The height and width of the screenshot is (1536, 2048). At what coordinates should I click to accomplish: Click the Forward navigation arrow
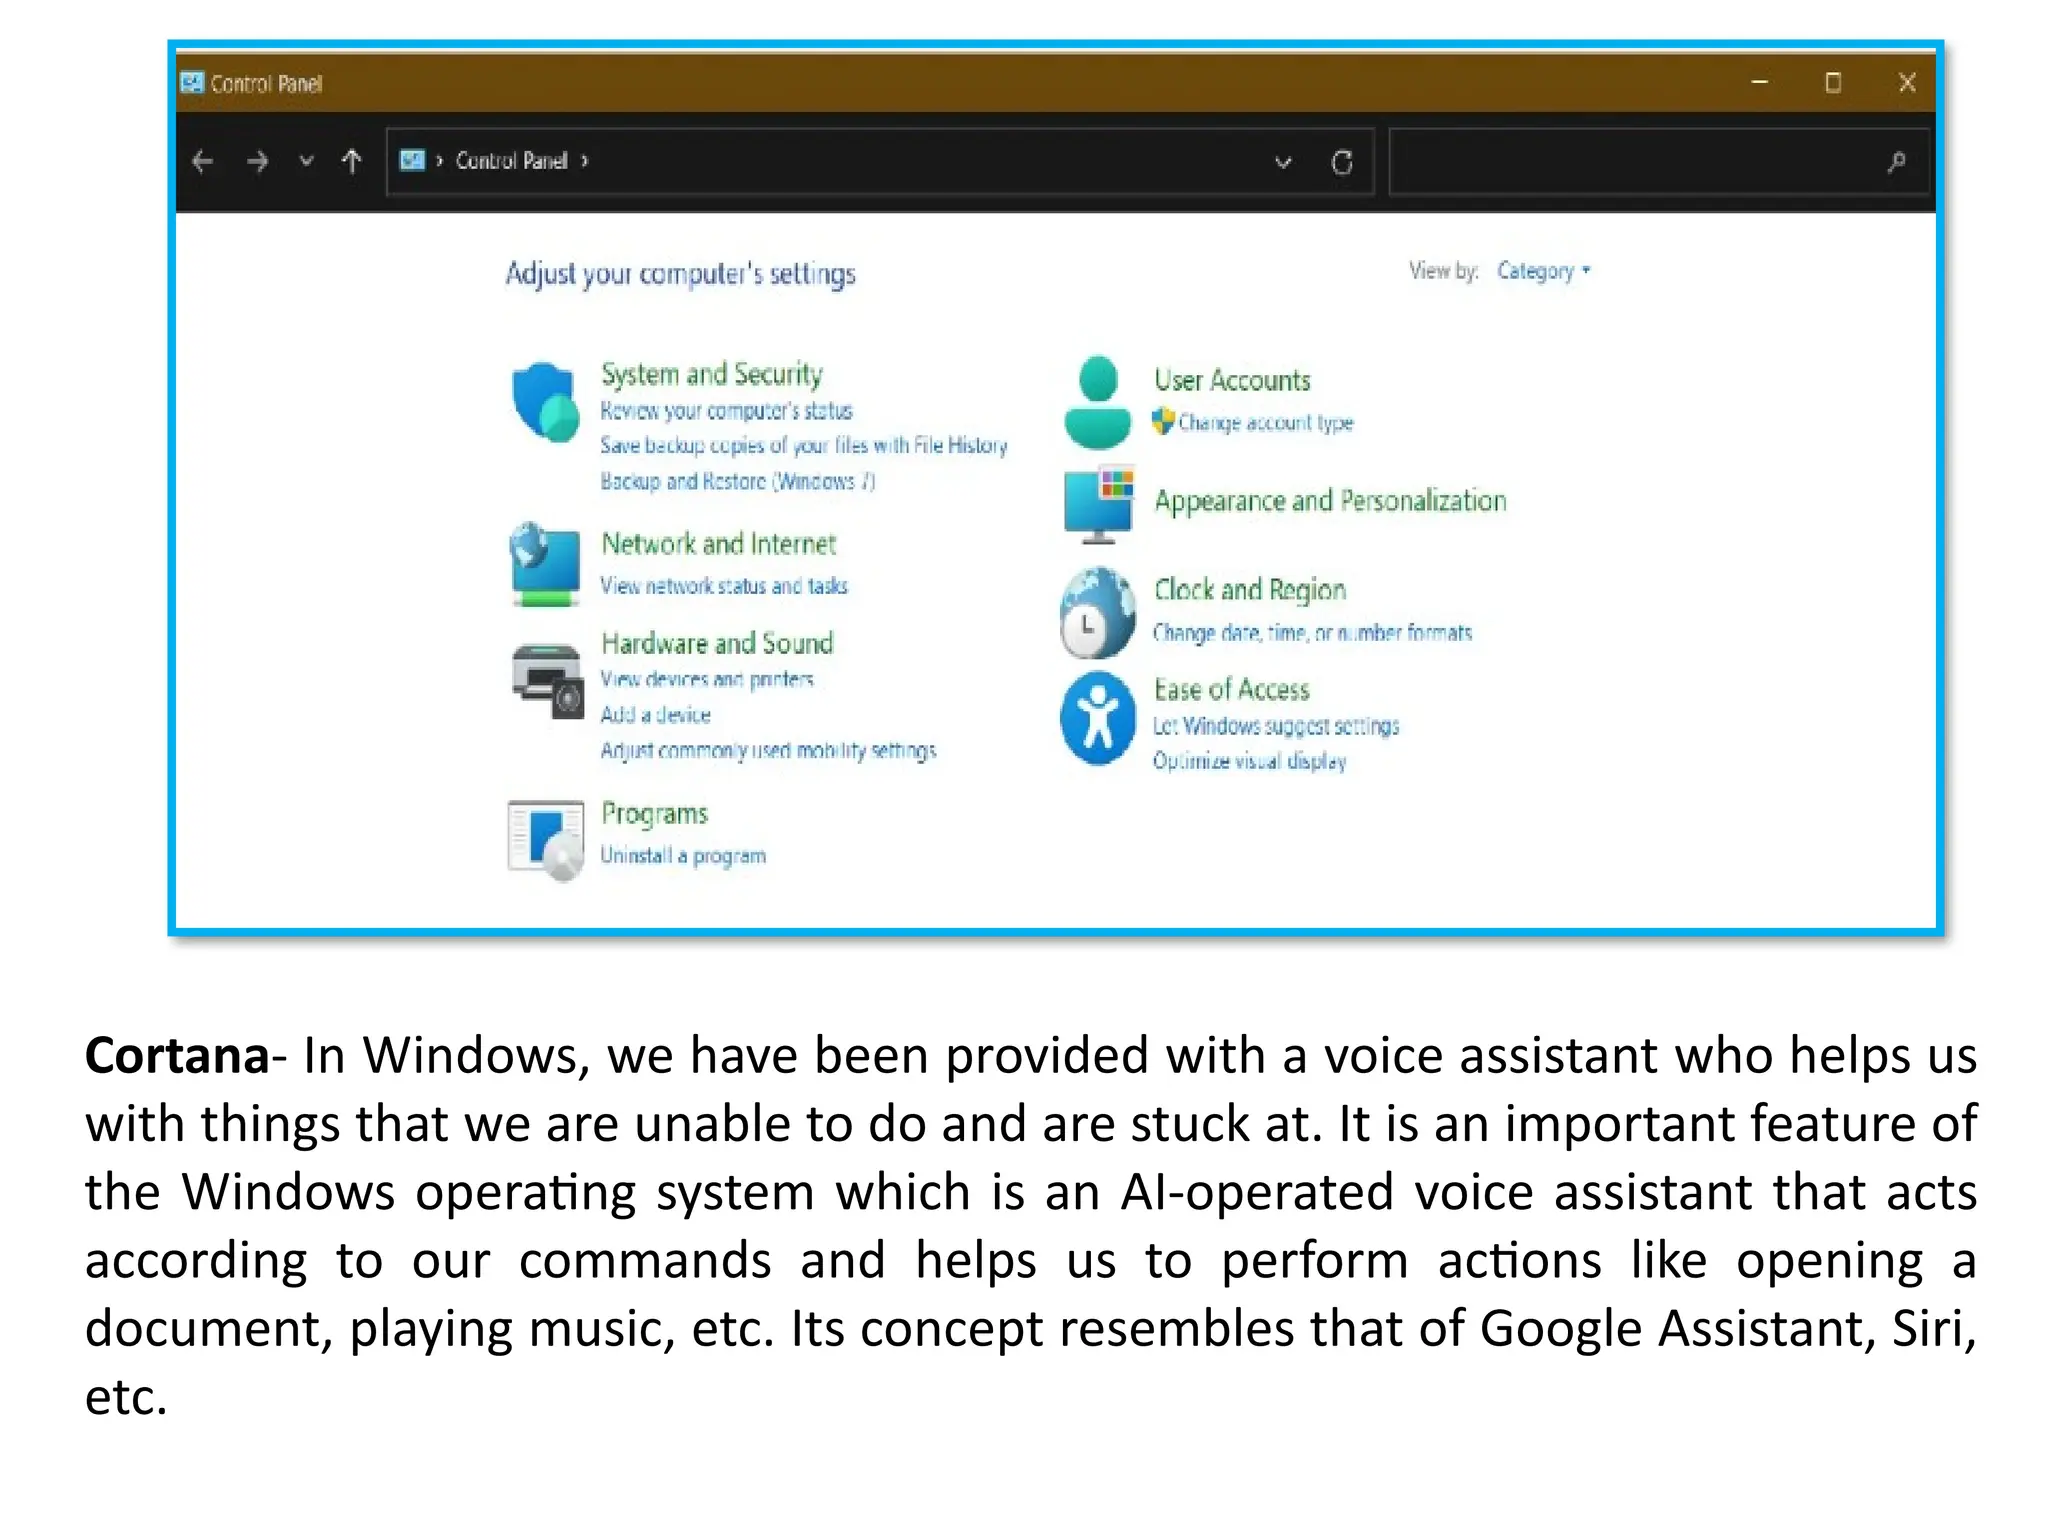tap(257, 161)
